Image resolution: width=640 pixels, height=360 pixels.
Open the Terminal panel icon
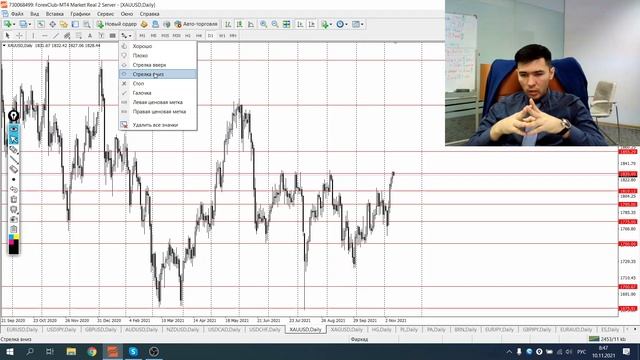pyautogui.click(x=75, y=24)
